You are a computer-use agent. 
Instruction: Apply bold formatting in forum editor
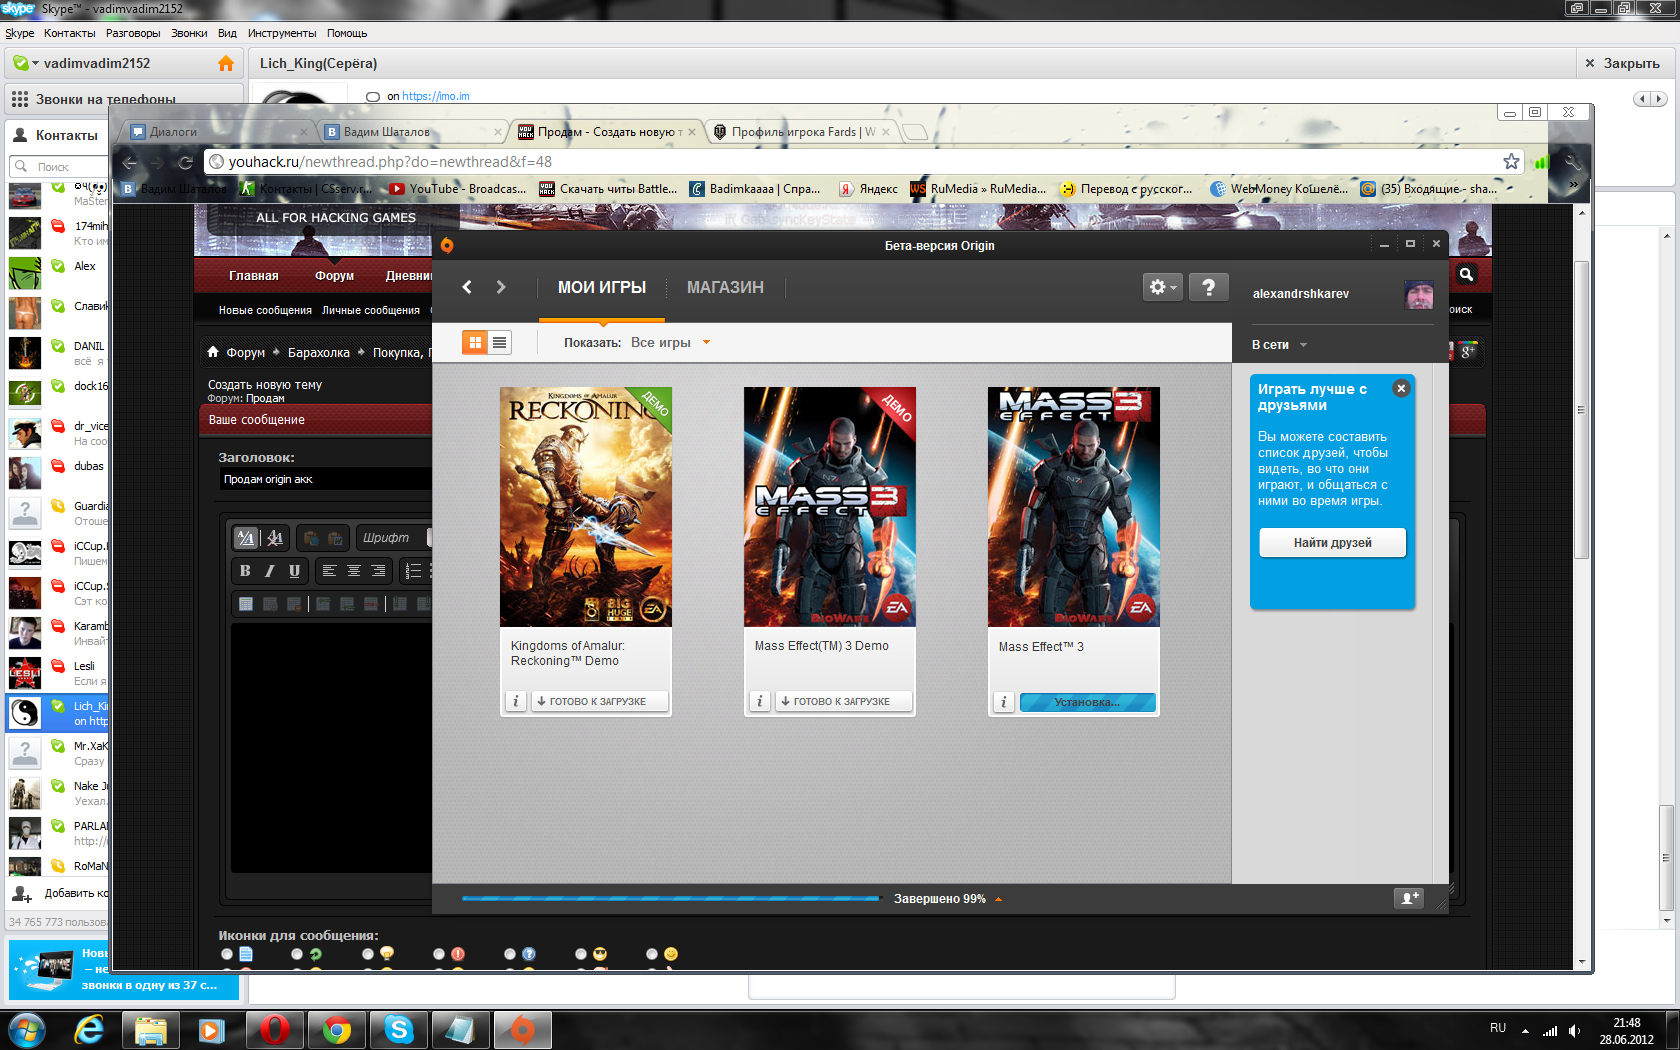(245, 571)
